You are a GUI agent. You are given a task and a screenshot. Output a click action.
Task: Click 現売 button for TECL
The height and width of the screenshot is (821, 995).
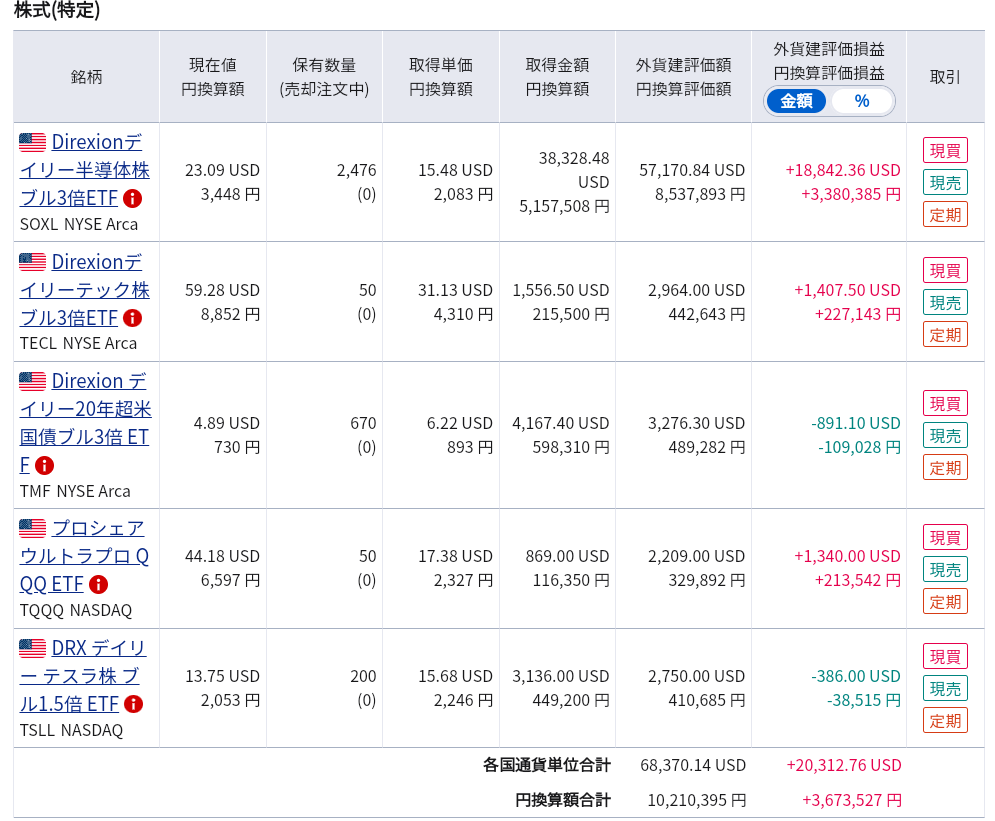click(945, 303)
